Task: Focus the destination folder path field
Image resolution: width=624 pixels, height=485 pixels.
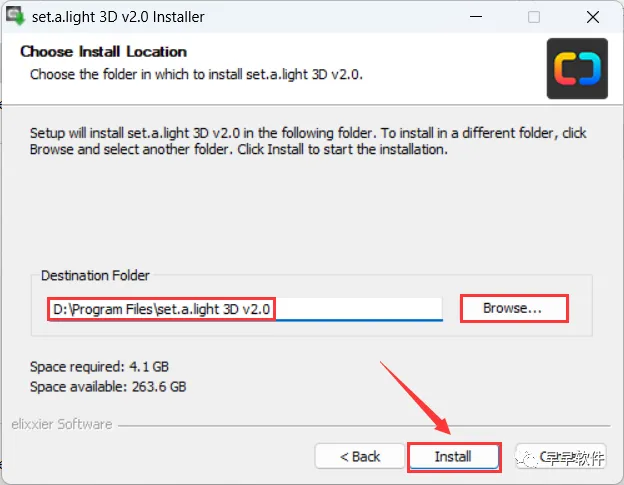Action: [x=246, y=309]
